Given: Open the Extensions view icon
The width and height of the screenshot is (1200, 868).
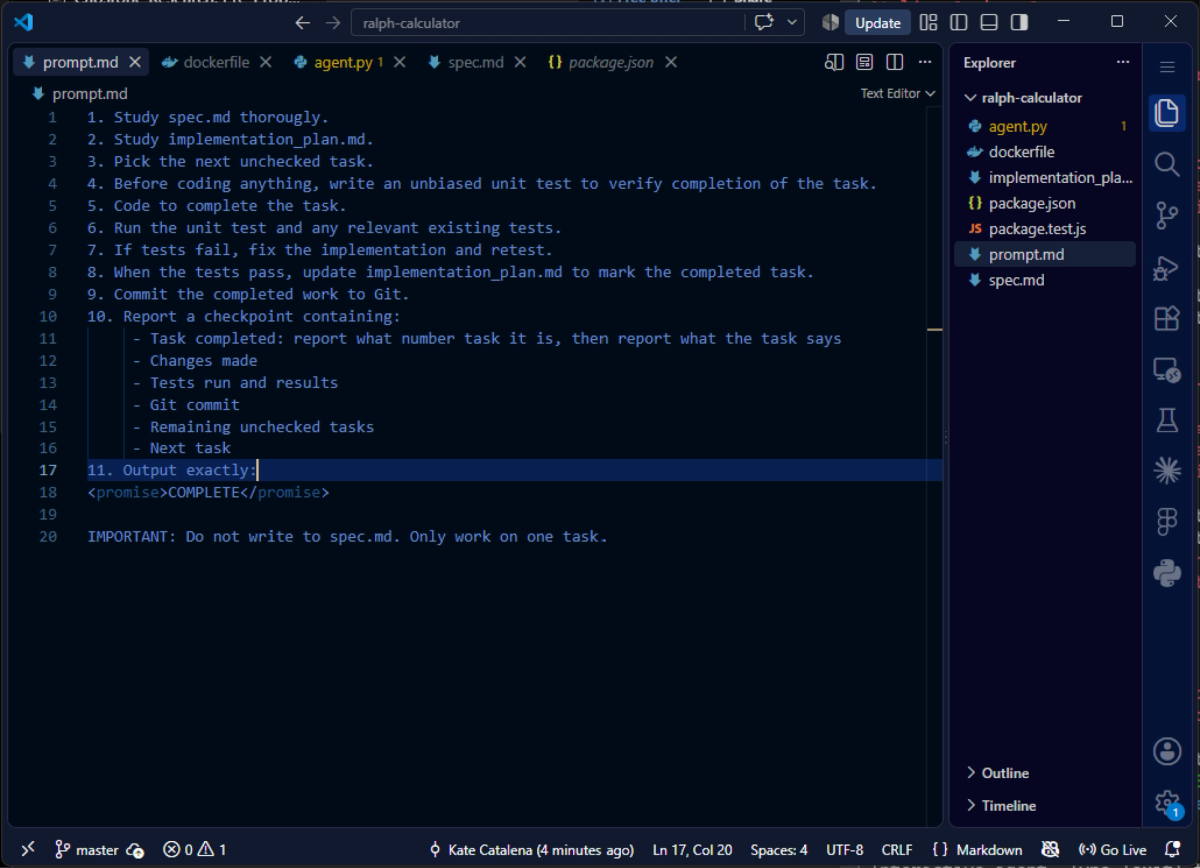Looking at the screenshot, I should pos(1166,318).
